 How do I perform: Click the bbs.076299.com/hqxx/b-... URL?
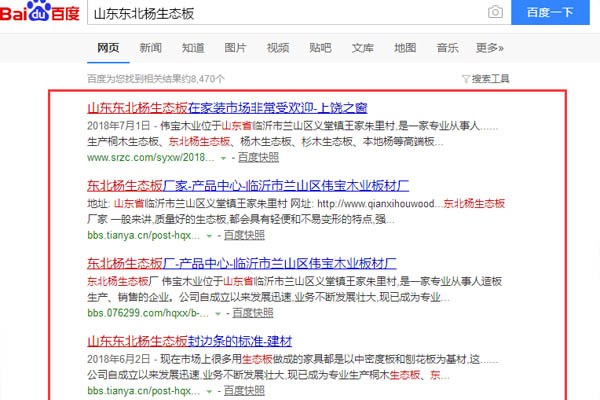point(148,313)
